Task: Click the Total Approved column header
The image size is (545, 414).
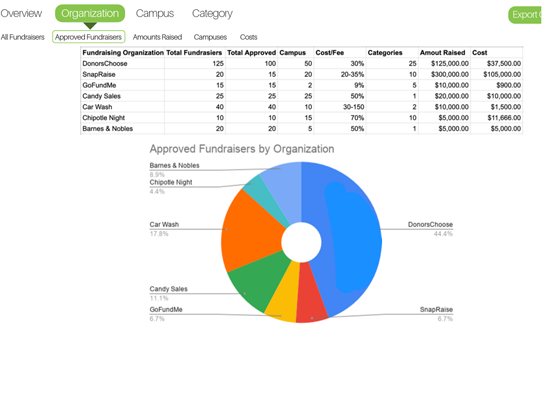Action: click(251, 52)
